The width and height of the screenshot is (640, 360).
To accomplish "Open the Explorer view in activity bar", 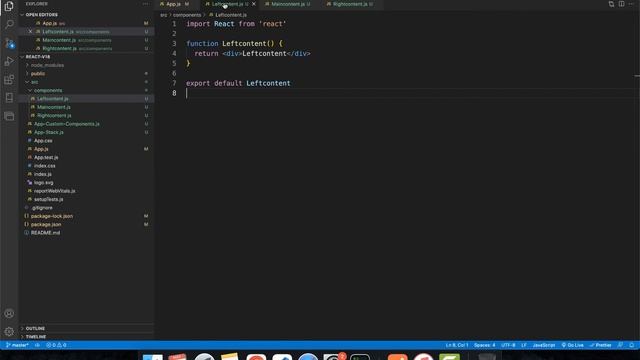I will (x=9, y=6).
